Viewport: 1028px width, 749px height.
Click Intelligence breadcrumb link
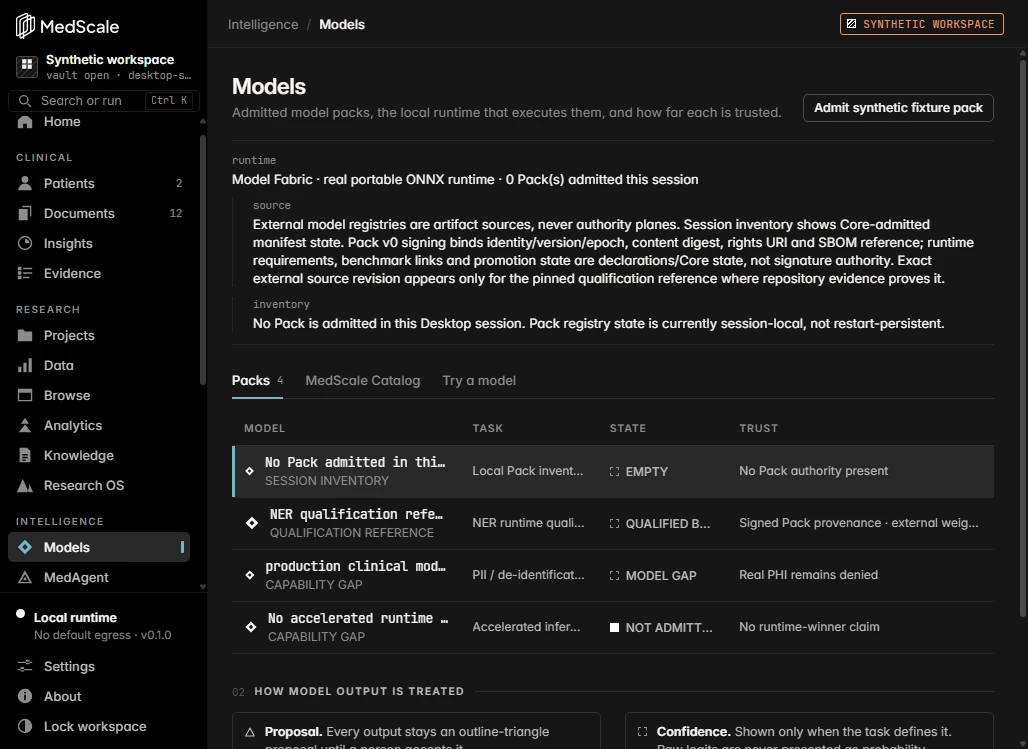263,24
